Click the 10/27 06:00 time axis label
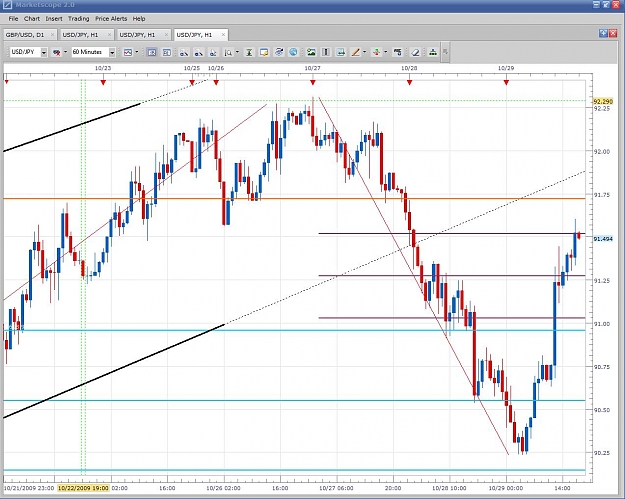The image size is (625, 499). 336,488
